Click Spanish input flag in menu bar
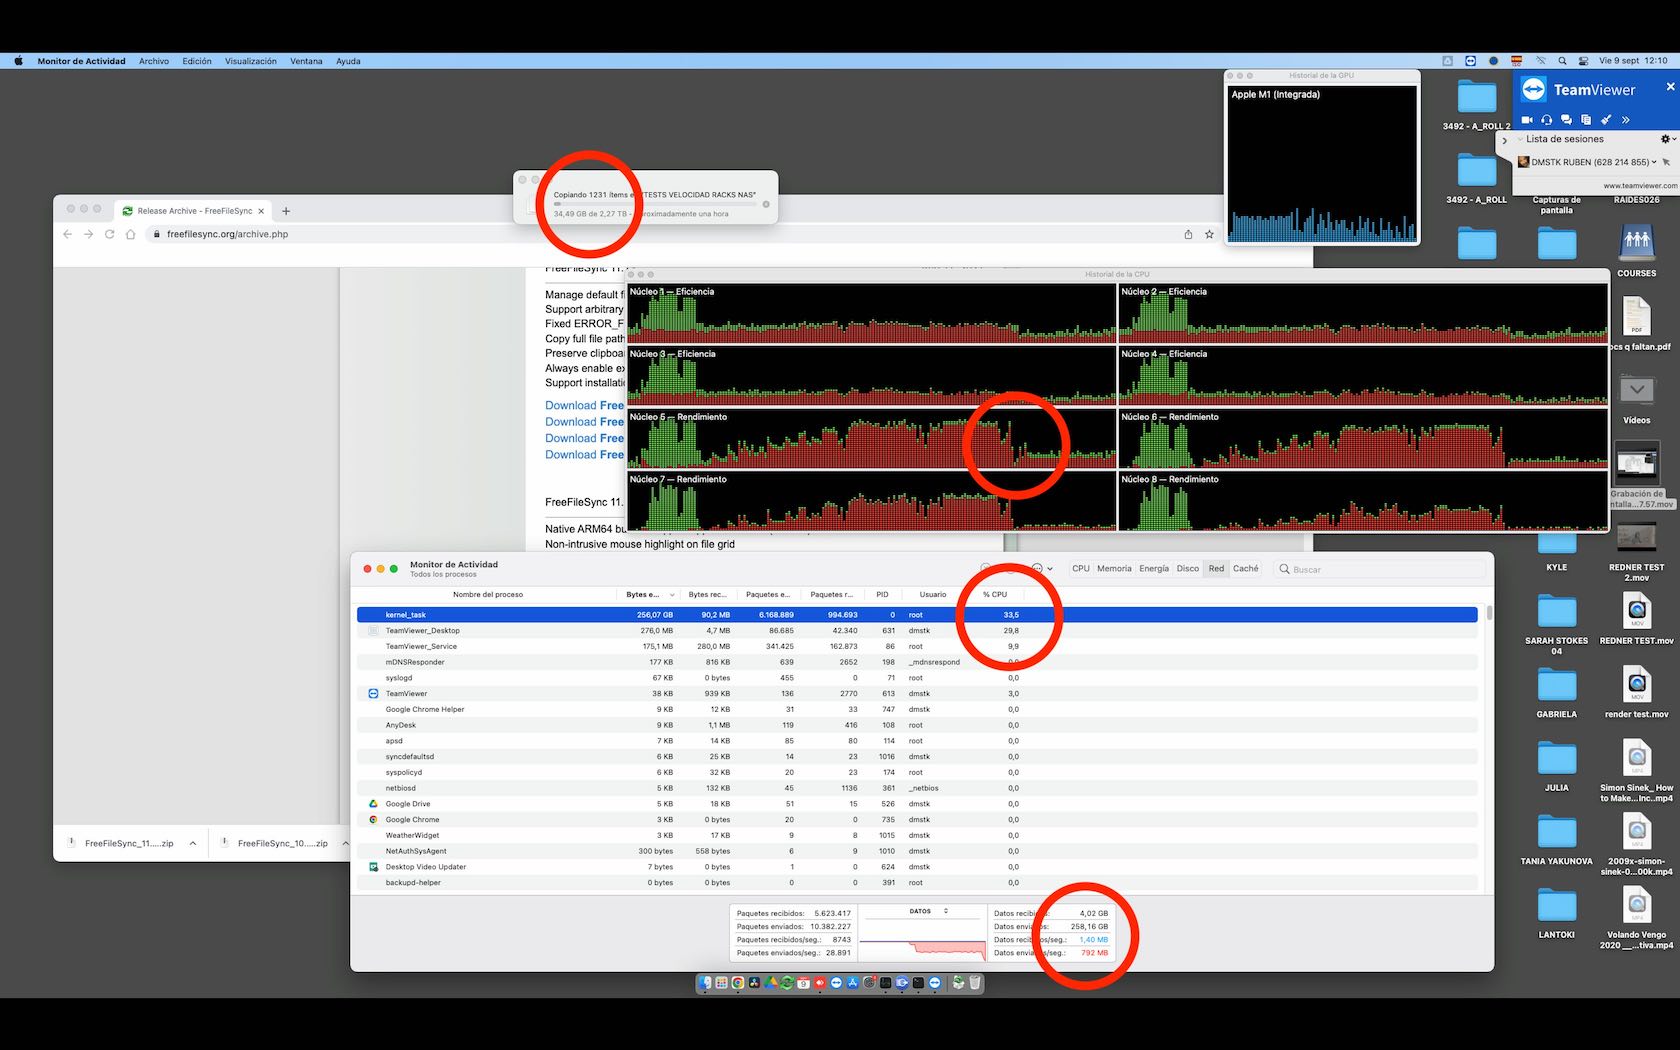The width and height of the screenshot is (1680, 1050). 1517,61
